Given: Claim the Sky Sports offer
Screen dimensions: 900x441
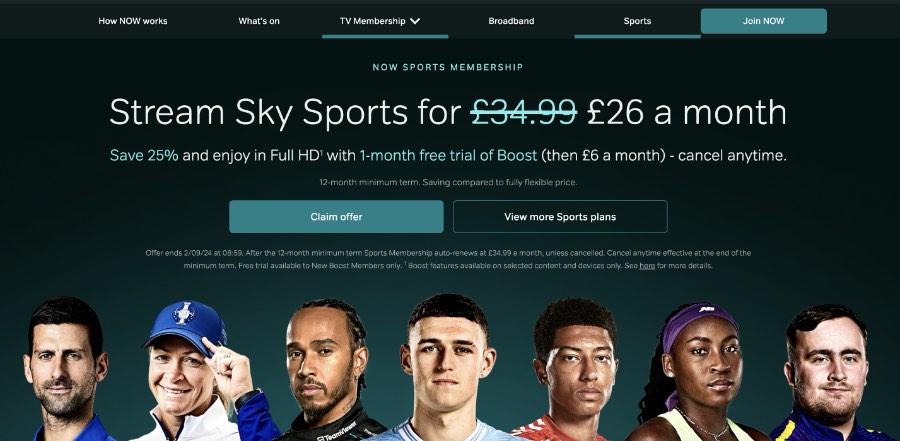Looking at the screenshot, I should pos(336,216).
